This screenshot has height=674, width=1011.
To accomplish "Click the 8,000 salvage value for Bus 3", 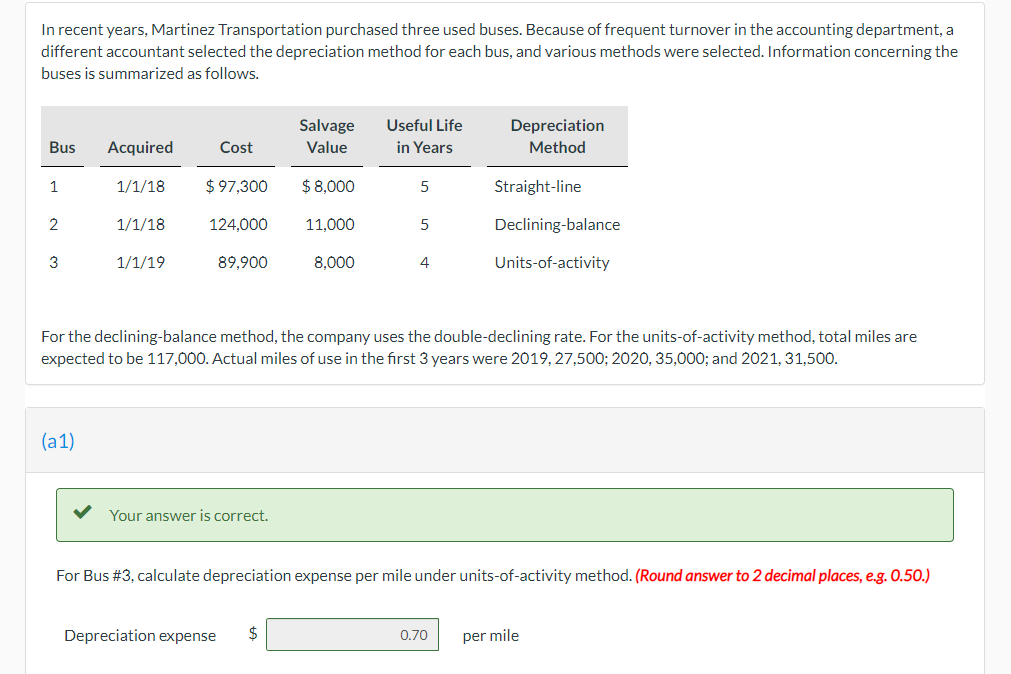I will pos(334,263).
